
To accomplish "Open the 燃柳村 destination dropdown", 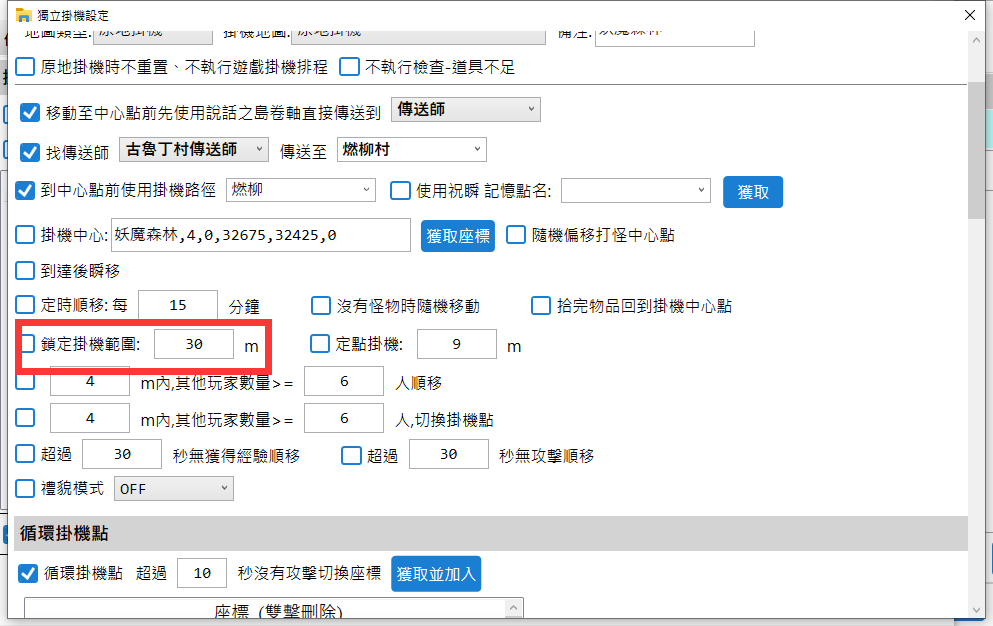I will pos(411,150).
